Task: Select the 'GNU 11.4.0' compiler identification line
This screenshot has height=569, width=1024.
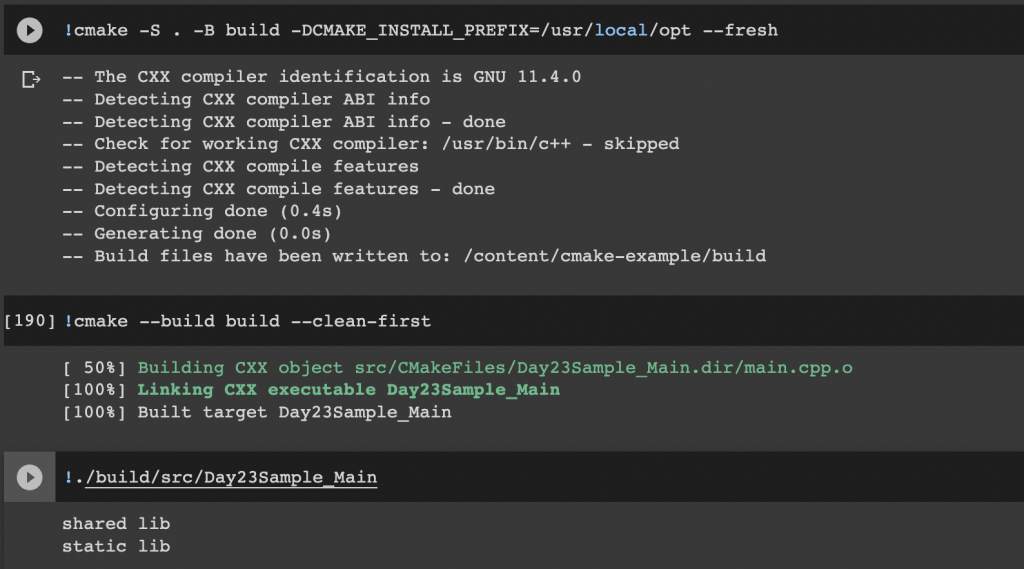Action: [321, 77]
